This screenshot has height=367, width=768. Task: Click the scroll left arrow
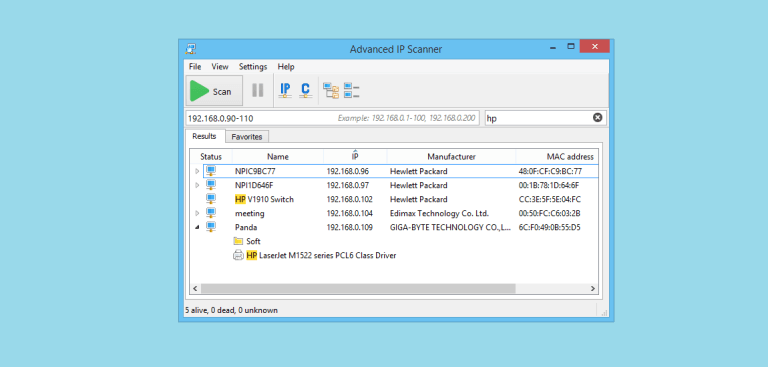coord(195,289)
